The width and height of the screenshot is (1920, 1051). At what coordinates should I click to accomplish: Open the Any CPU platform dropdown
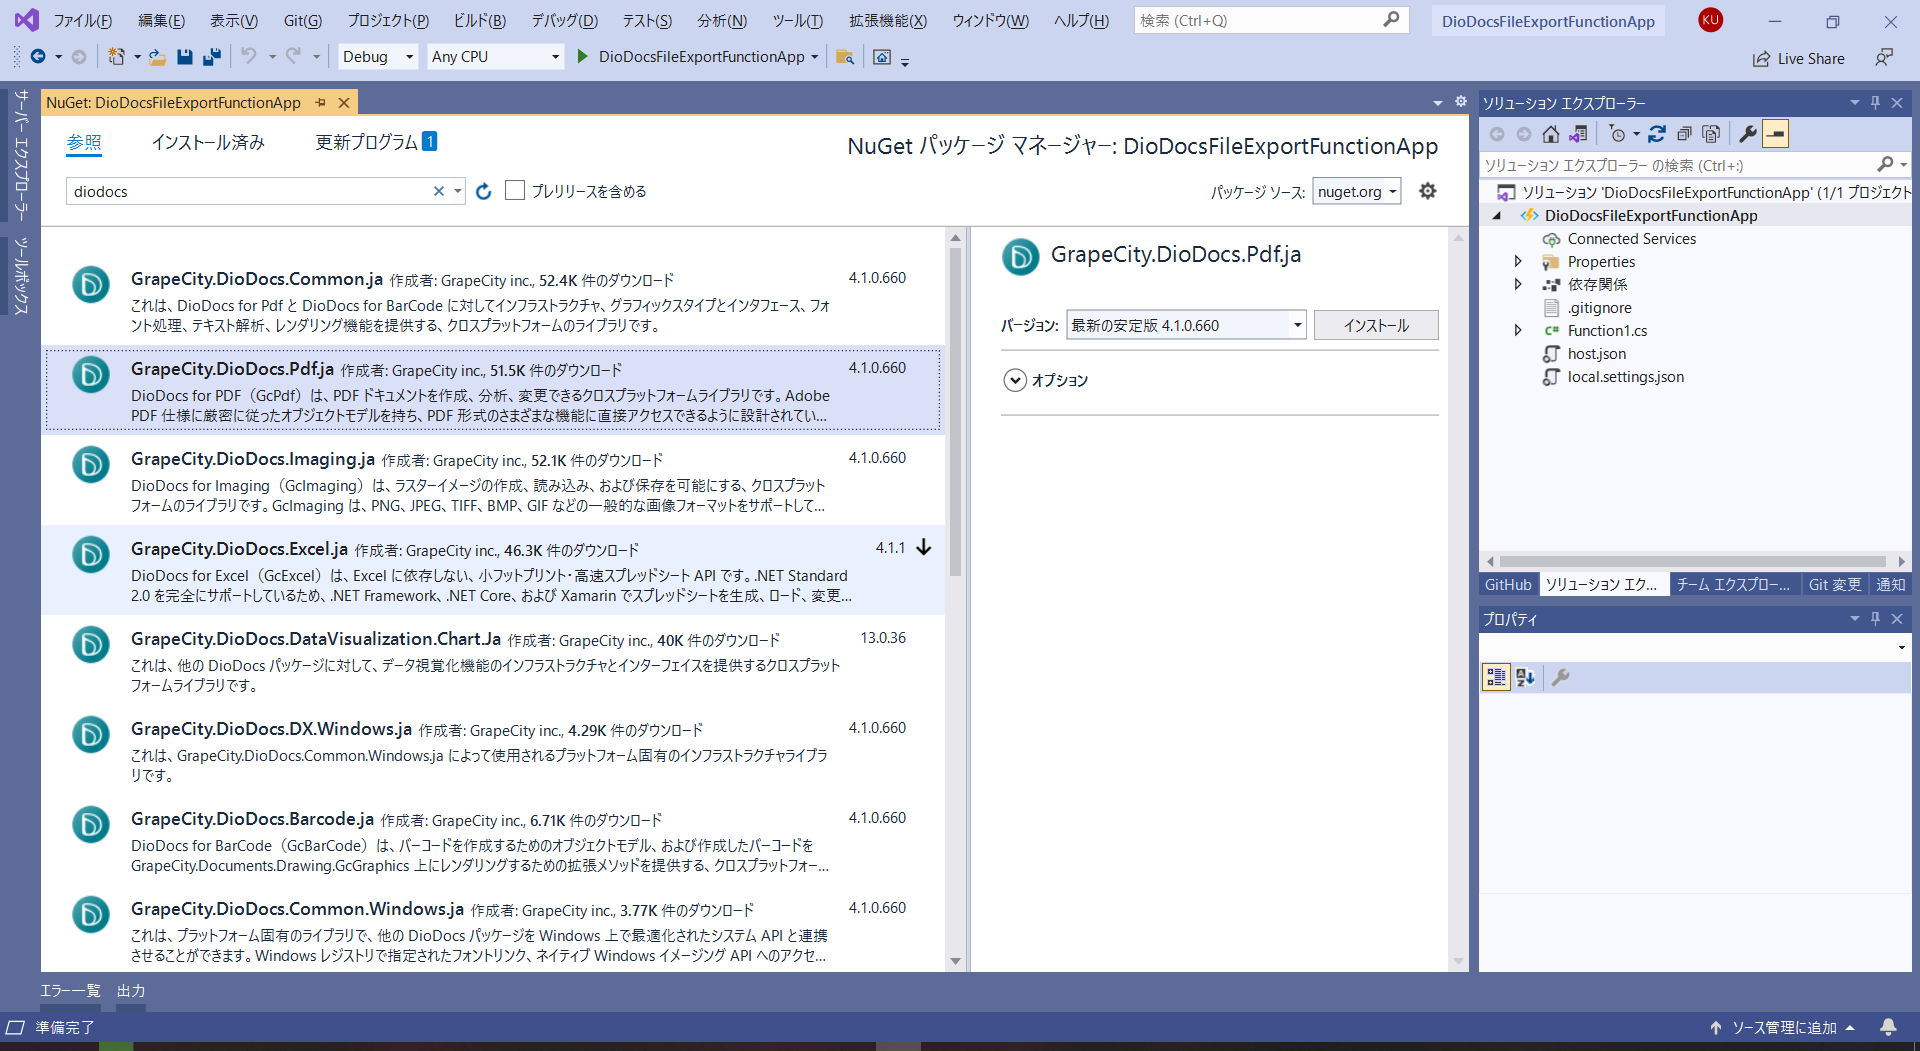[496, 57]
